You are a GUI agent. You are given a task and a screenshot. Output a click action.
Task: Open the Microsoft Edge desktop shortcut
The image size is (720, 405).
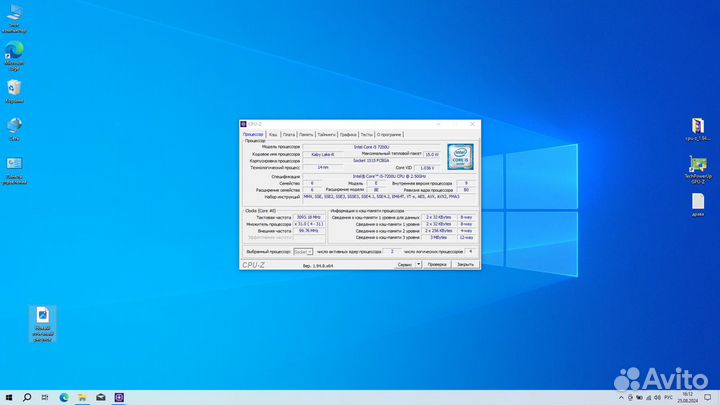(14, 56)
